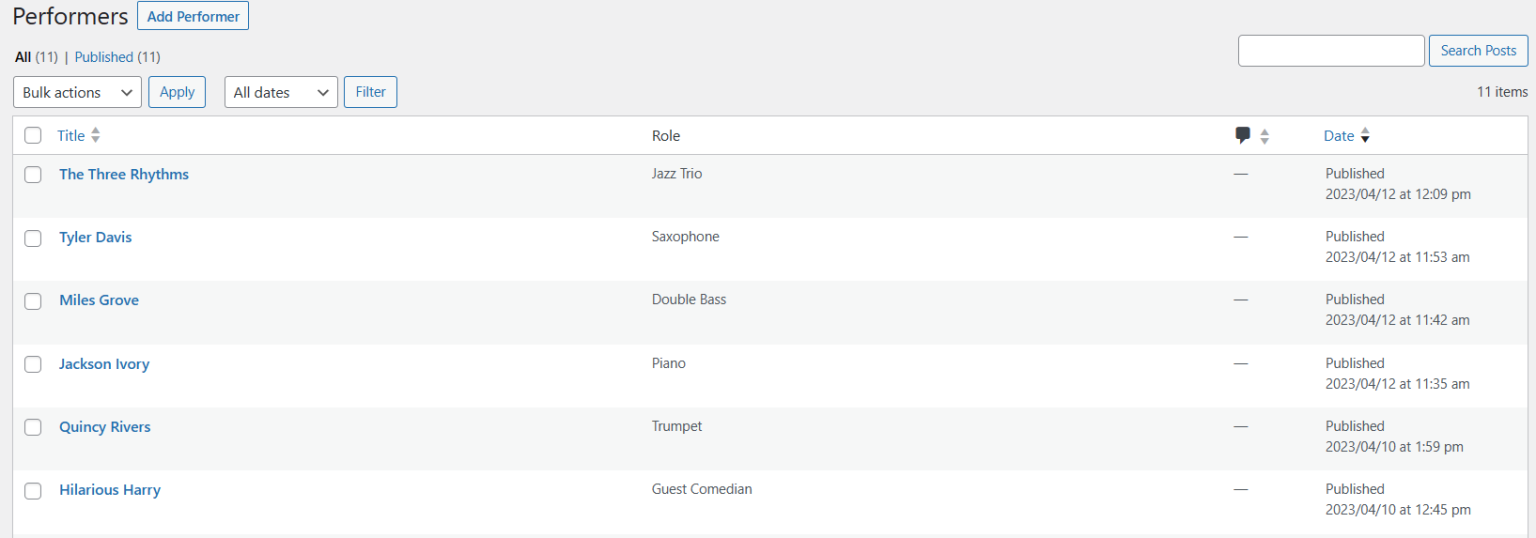Sort by the Date column header
Image resolution: width=1536 pixels, height=538 pixels.
coord(1339,136)
